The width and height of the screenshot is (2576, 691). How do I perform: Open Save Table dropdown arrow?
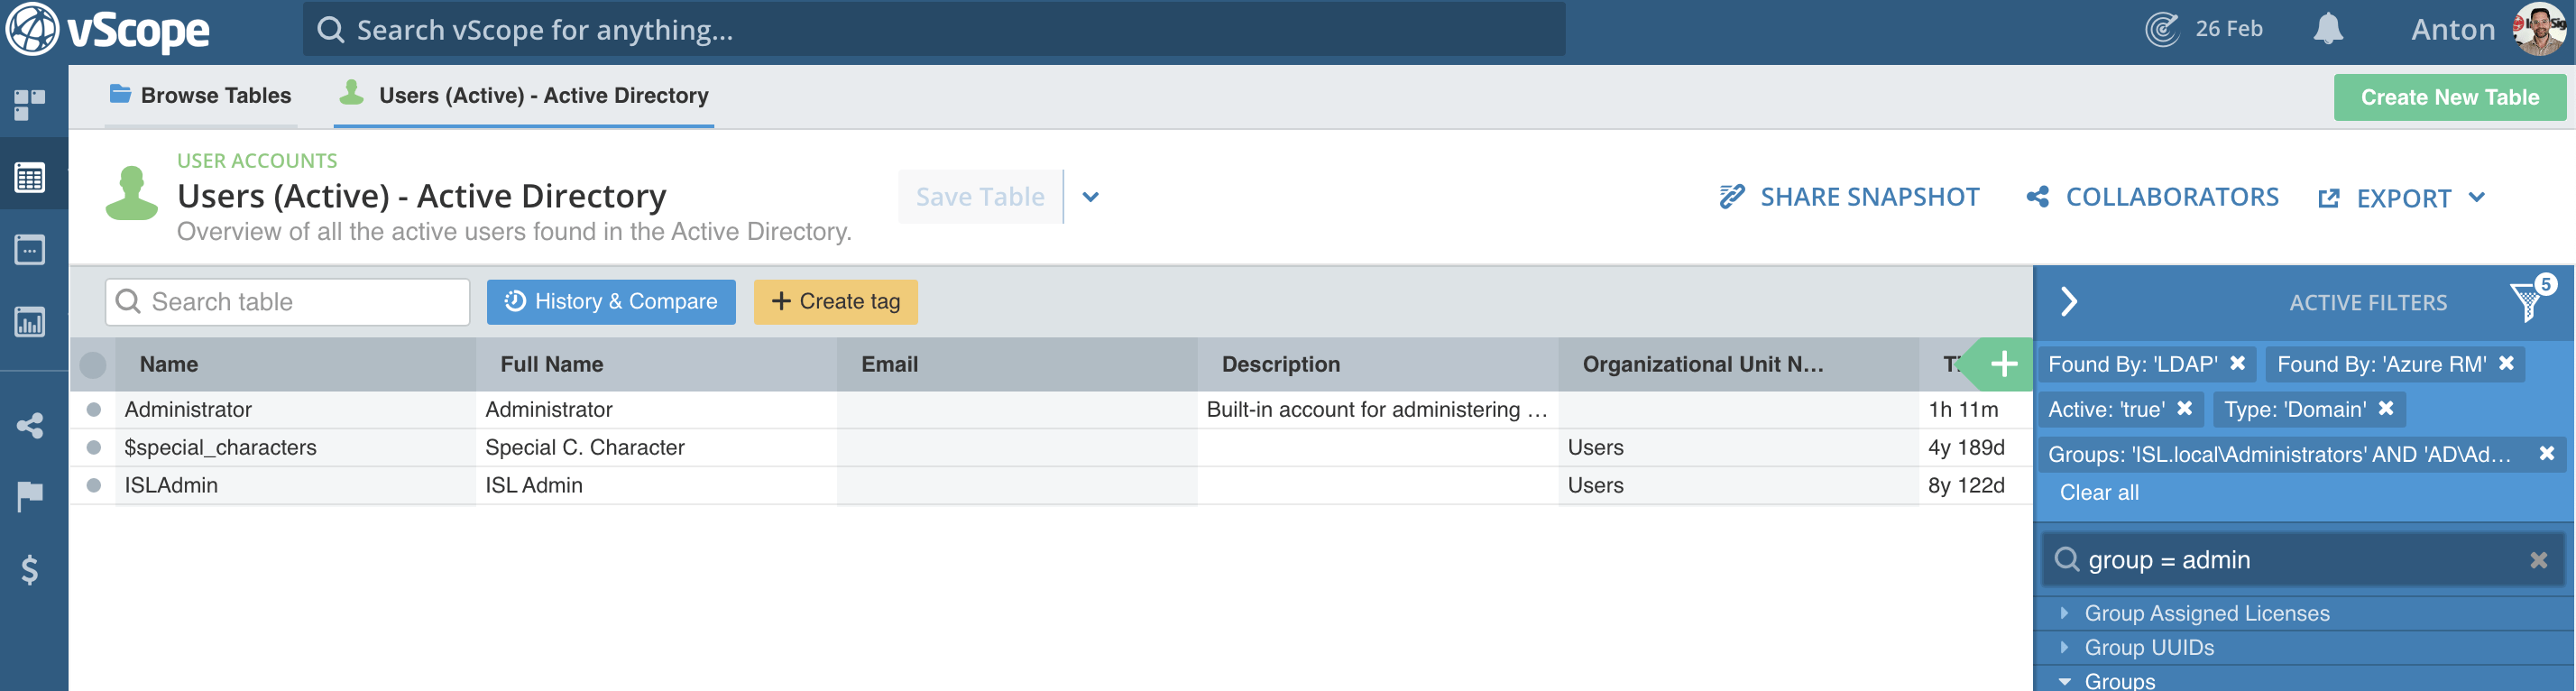[x=1090, y=197]
